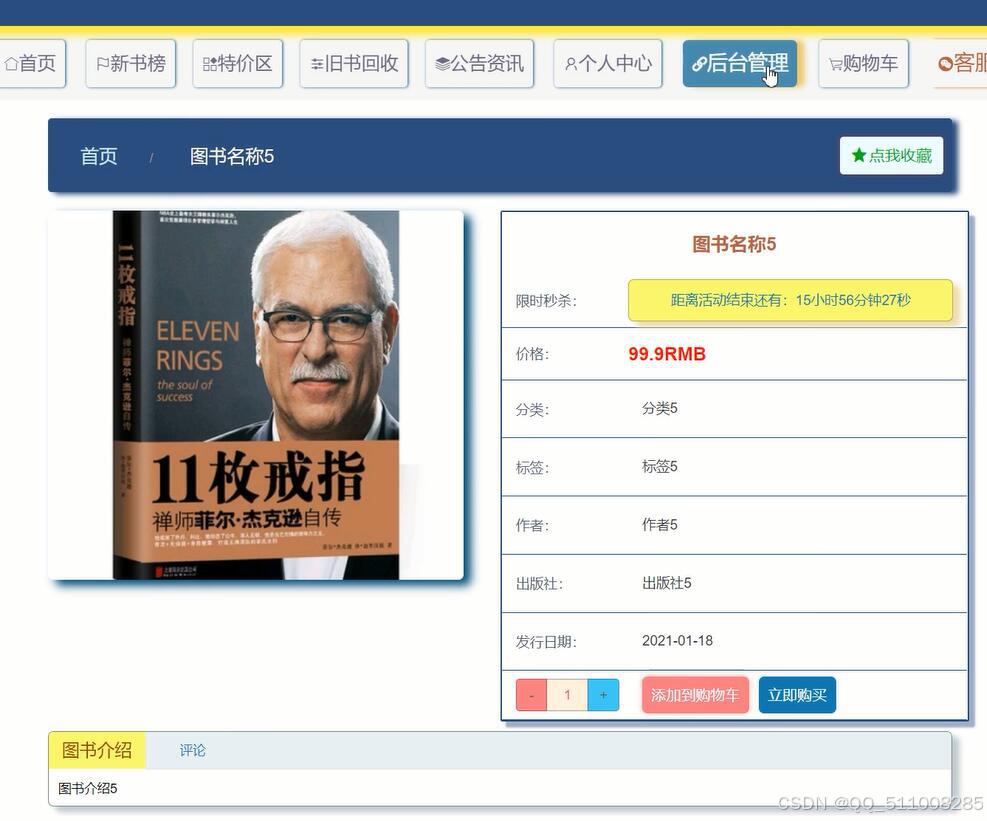
Task: Click the 距离活动结束还有 countdown banner
Action: click(x=790, y=300)
